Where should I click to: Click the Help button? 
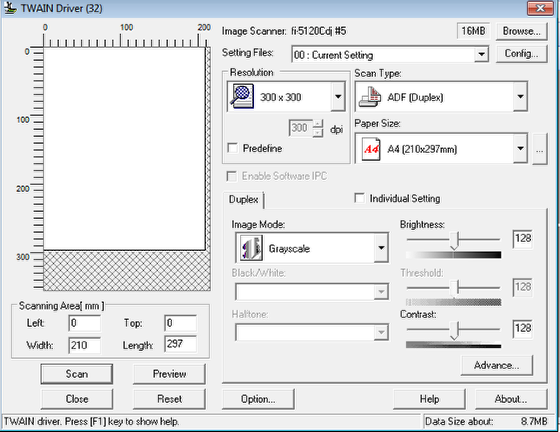429,399
